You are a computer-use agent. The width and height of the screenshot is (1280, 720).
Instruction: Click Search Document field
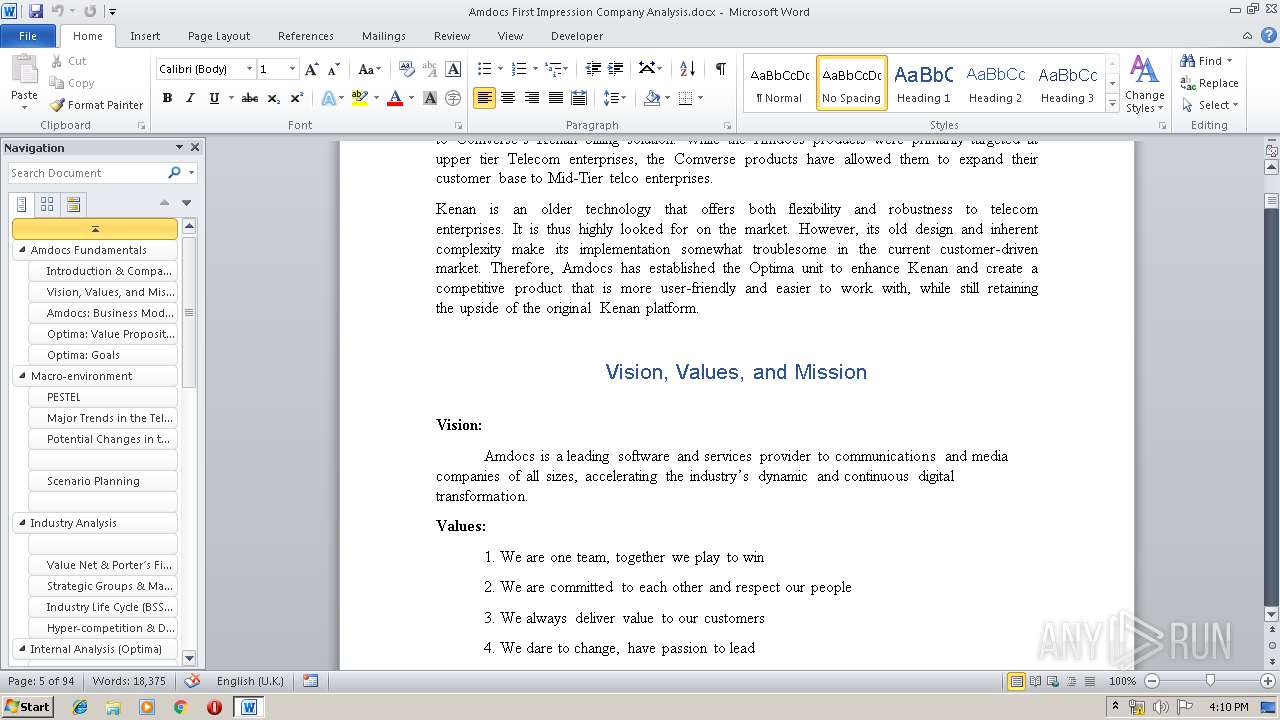coord(87,173)
